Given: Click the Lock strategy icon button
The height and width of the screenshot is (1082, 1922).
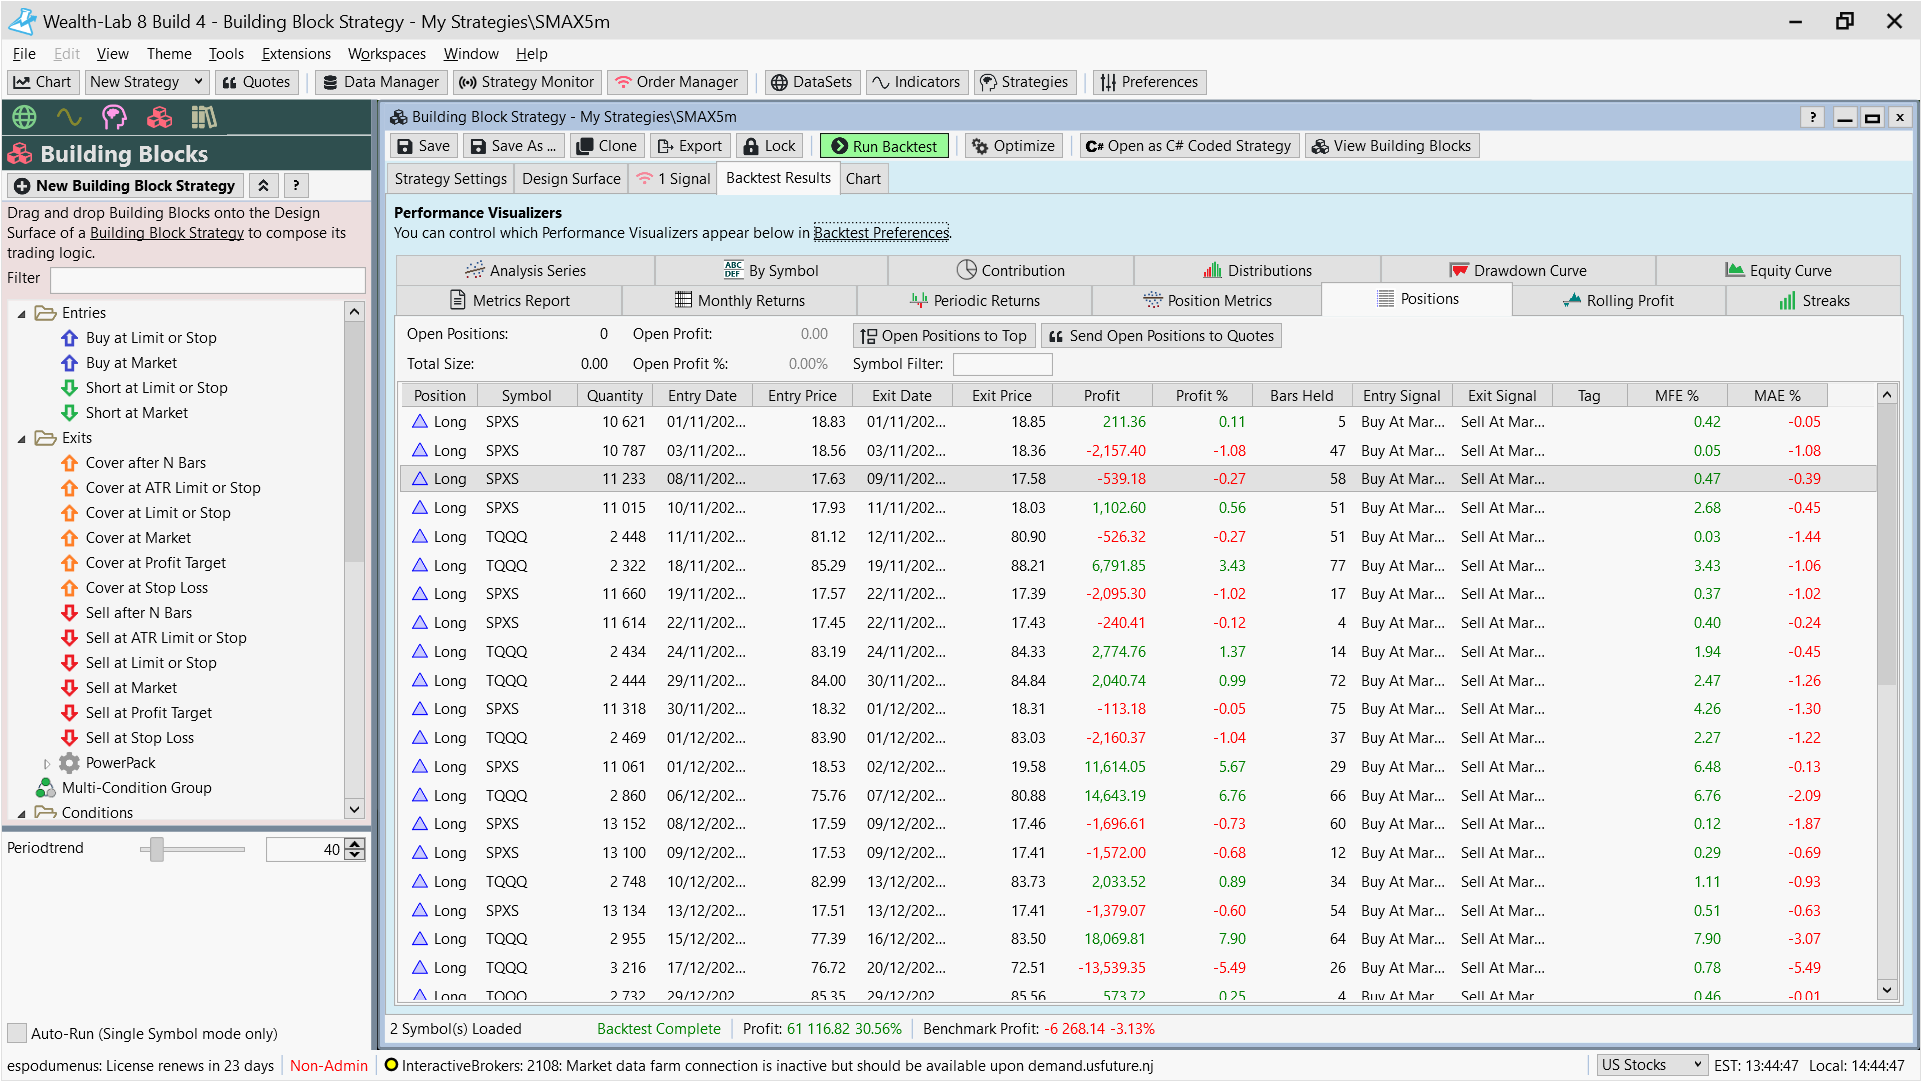Looking at the screenshot, I should tap(769, 146).
